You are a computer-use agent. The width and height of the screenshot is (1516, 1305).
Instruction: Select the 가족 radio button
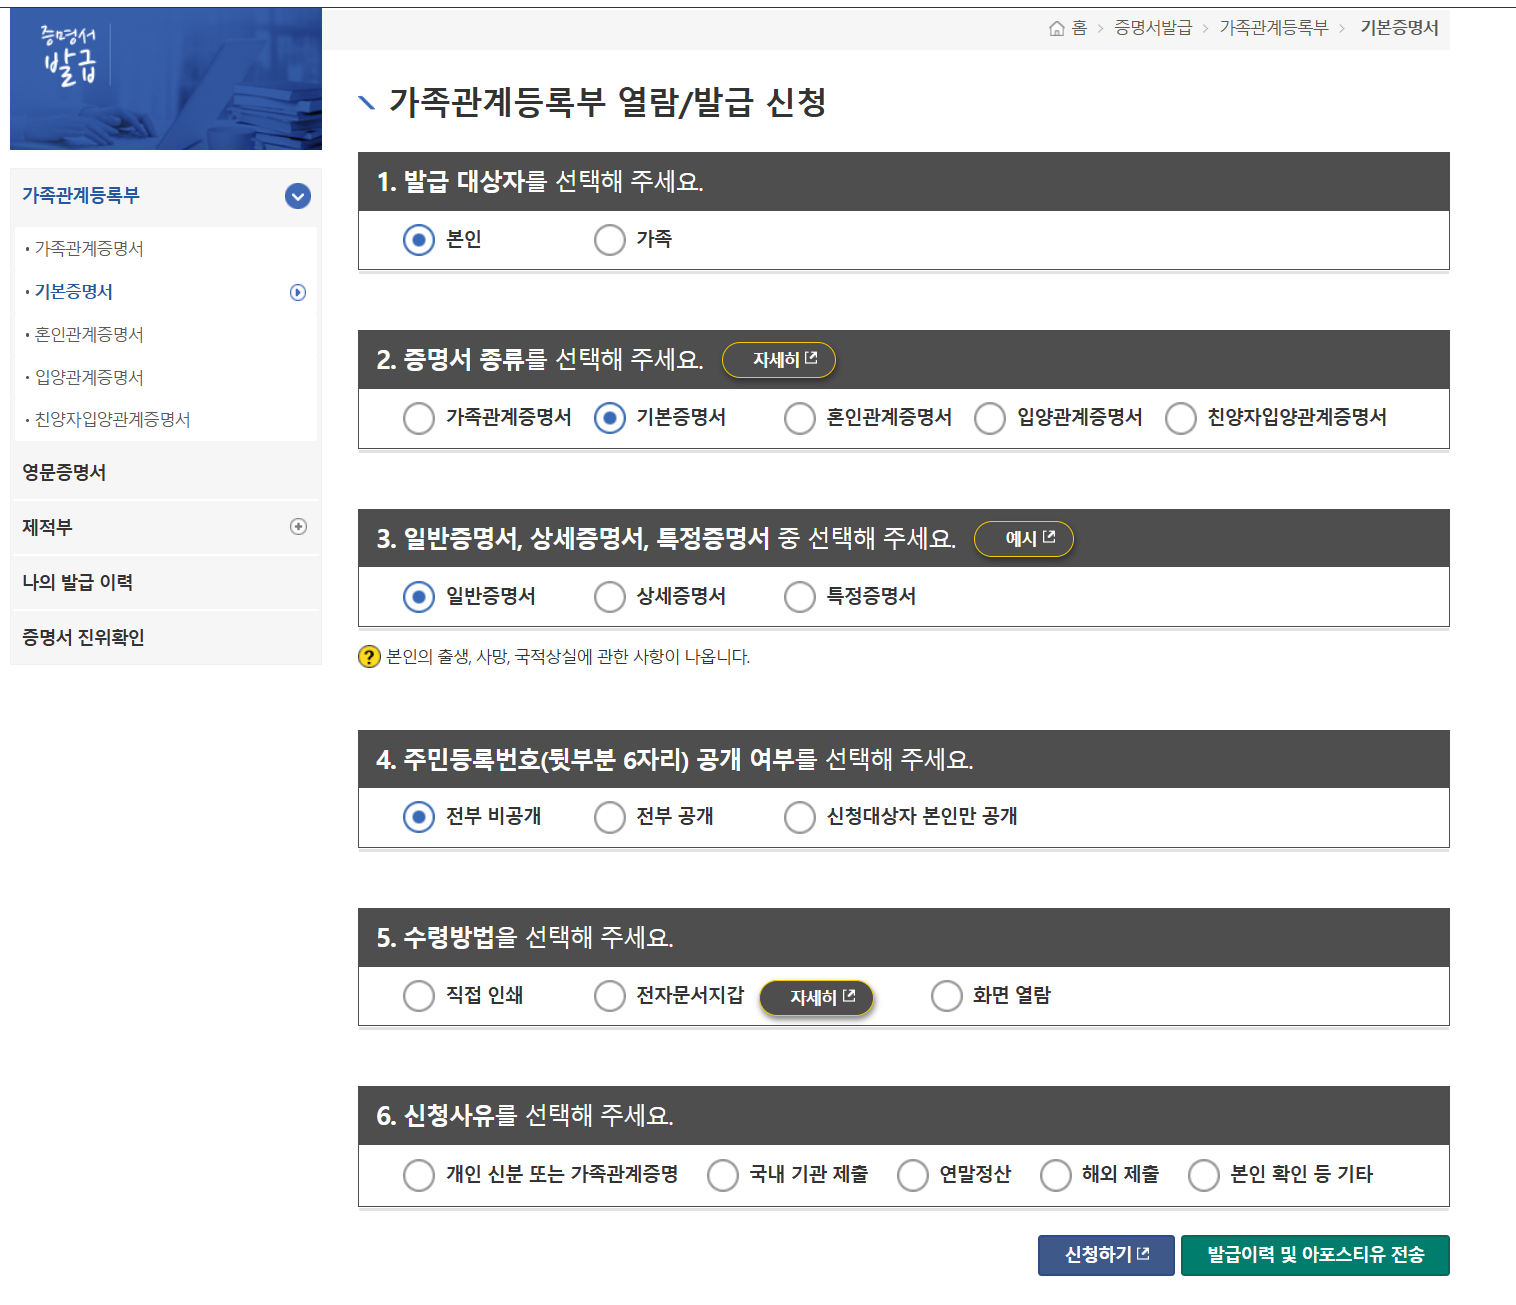click(x=610, y=240)
